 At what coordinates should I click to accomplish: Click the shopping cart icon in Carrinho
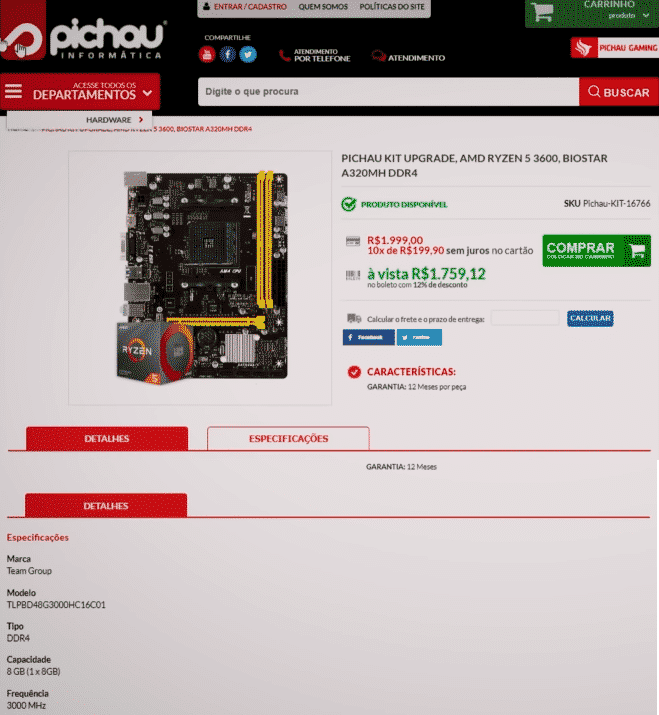(x=543, y=12)
